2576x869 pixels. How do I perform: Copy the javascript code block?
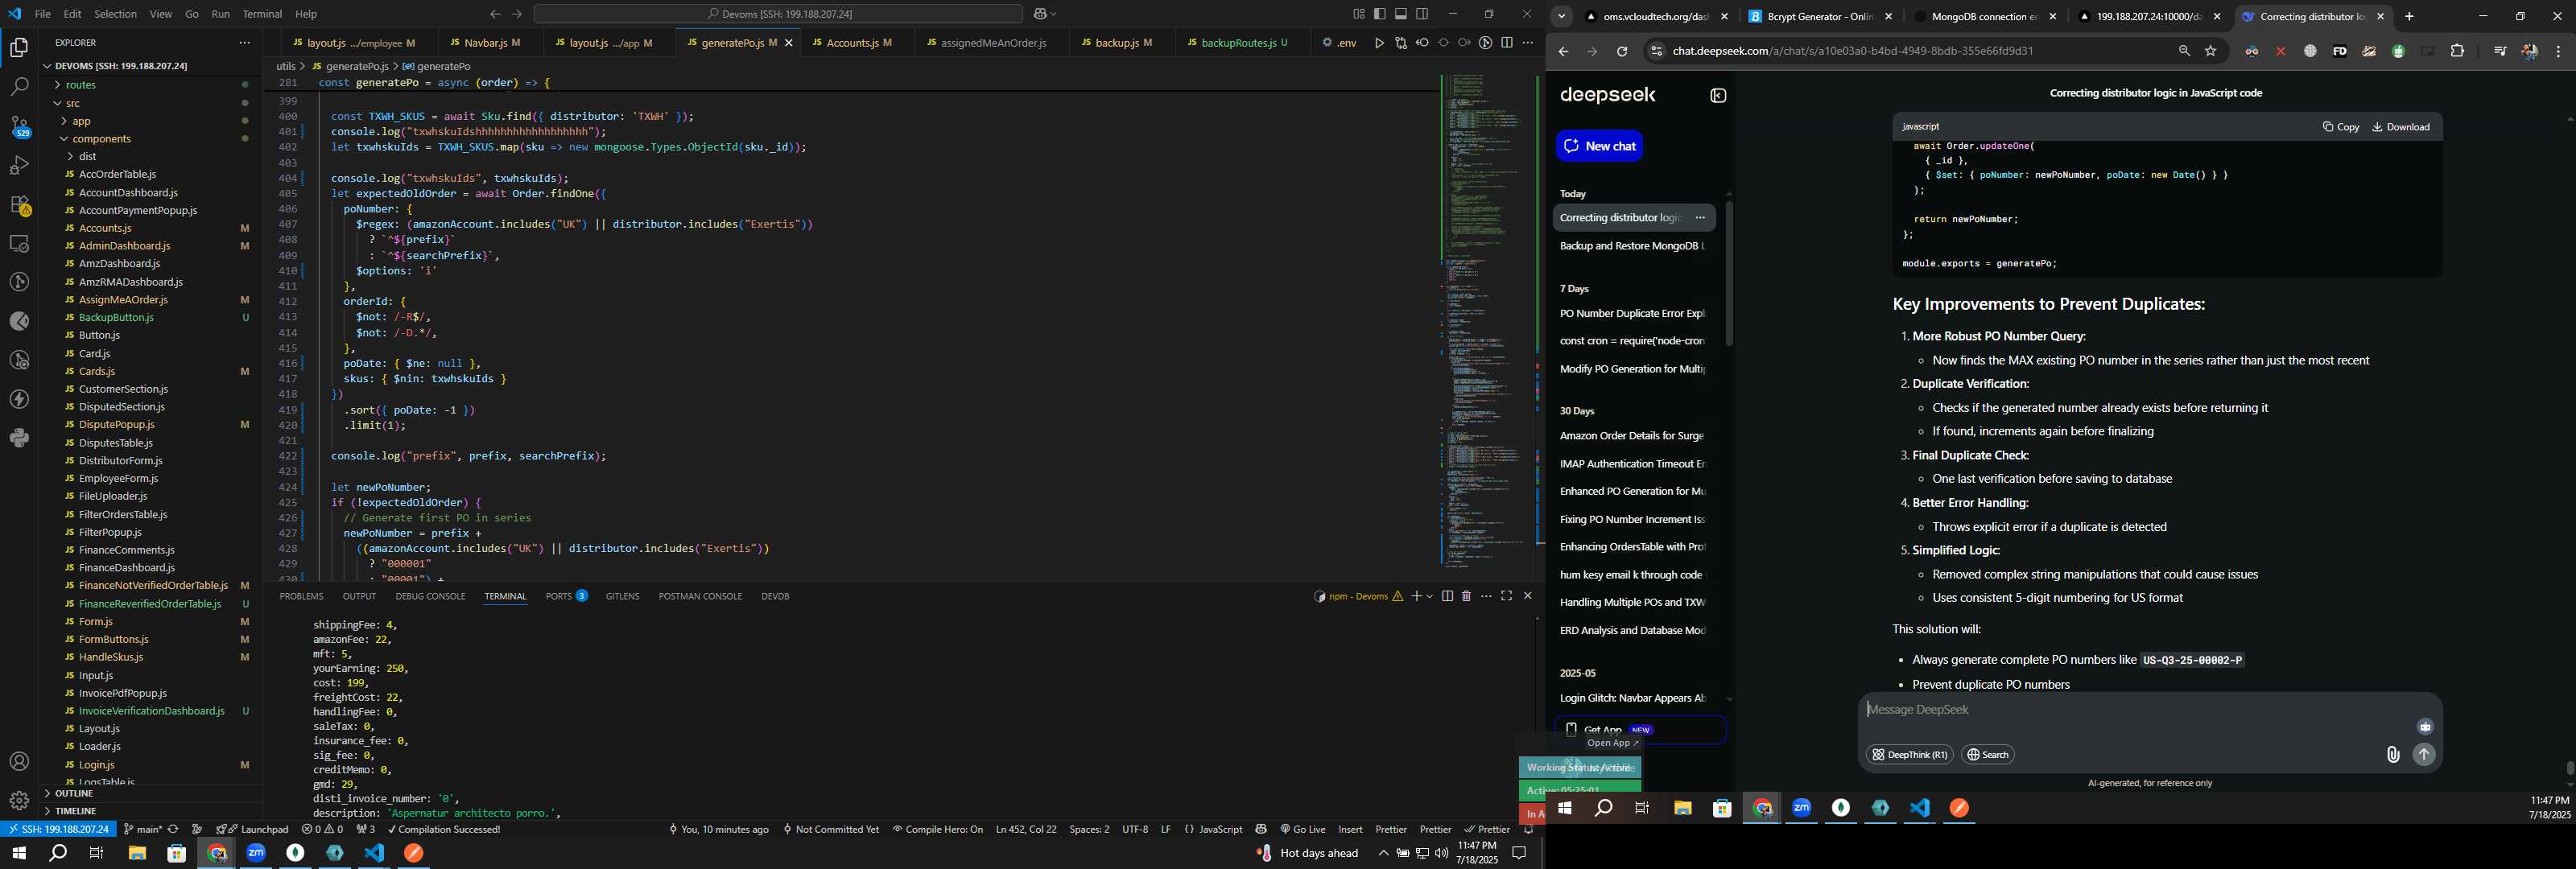(2340, 127)
